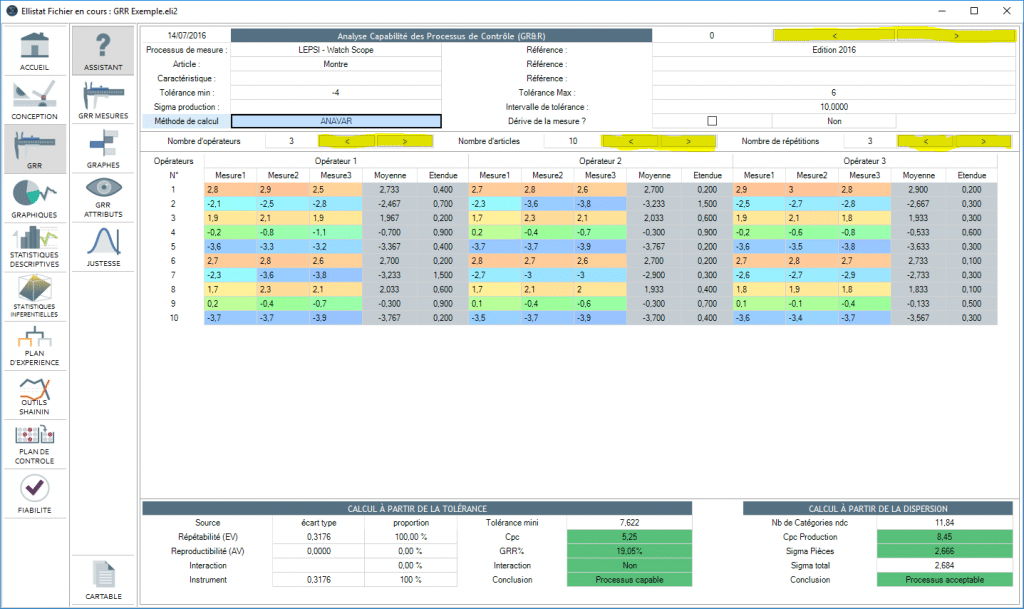
Task: Click the Sigma total value 2,684
Action: pyautogui.click(x=944, y=565)
